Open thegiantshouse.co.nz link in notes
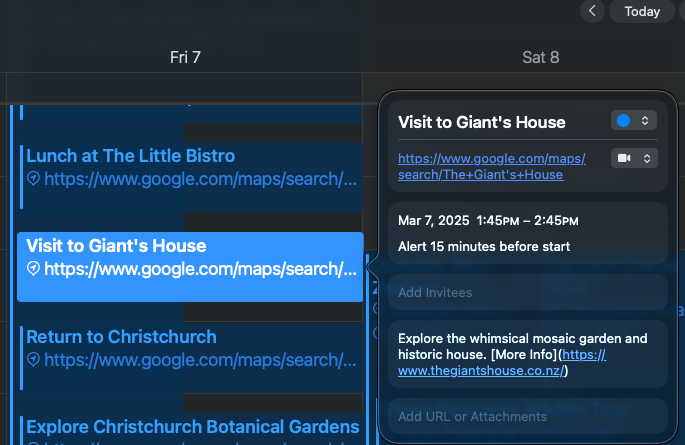 tap(483, 371)
